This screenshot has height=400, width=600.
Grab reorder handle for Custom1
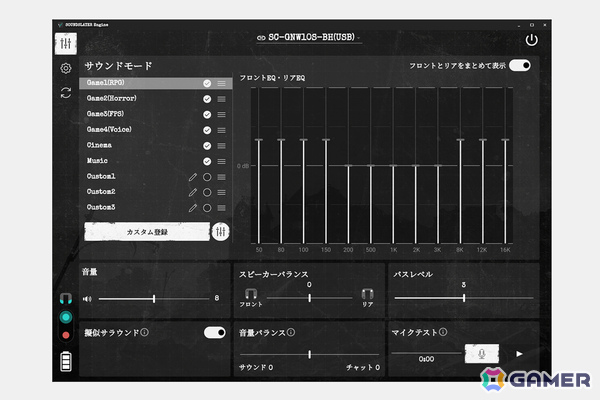click(222, 177)
